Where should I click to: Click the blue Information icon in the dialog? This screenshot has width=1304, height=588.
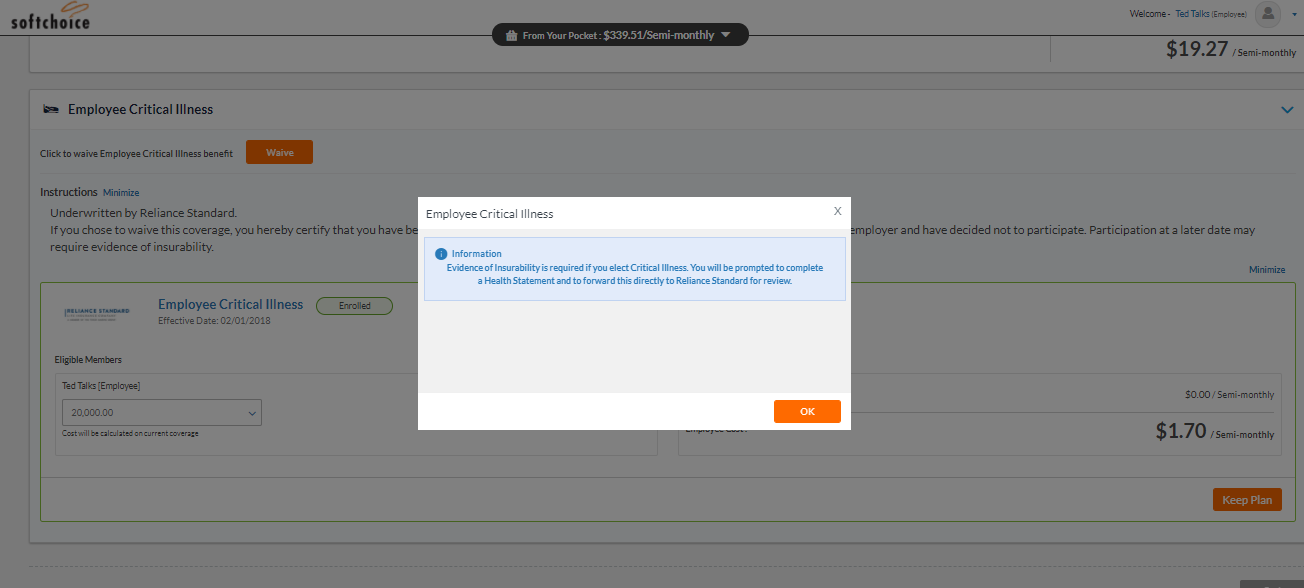pos(441,254)
